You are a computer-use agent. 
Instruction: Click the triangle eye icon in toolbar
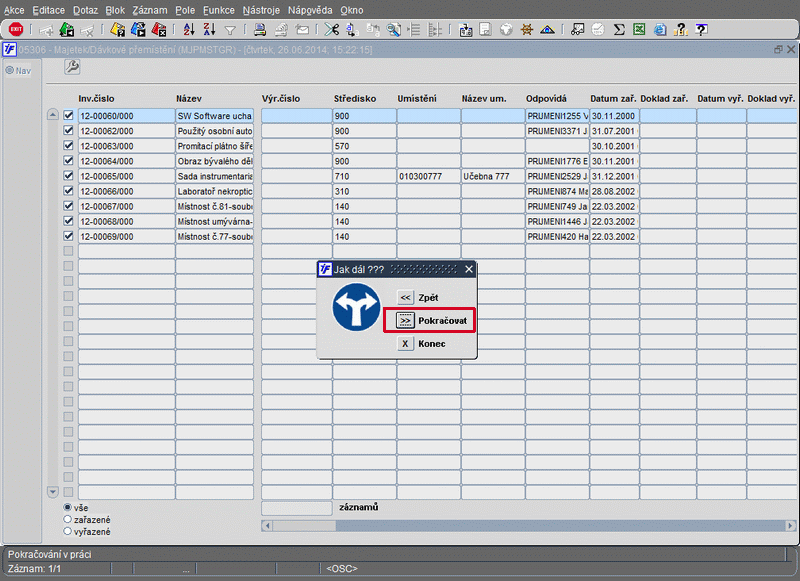(547, 30)
